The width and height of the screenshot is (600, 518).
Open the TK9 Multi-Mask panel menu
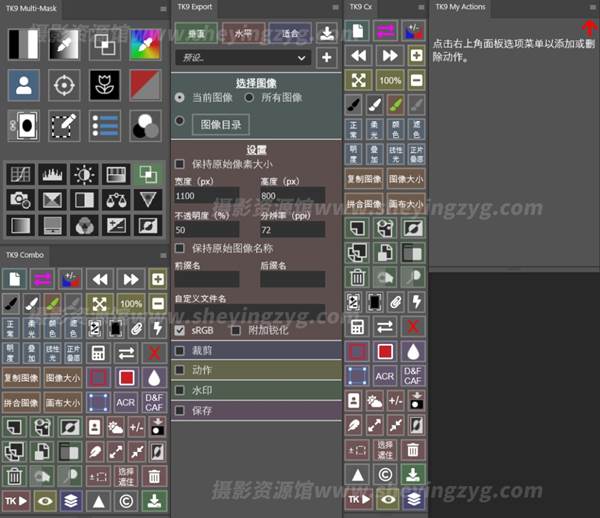point(163,8)
